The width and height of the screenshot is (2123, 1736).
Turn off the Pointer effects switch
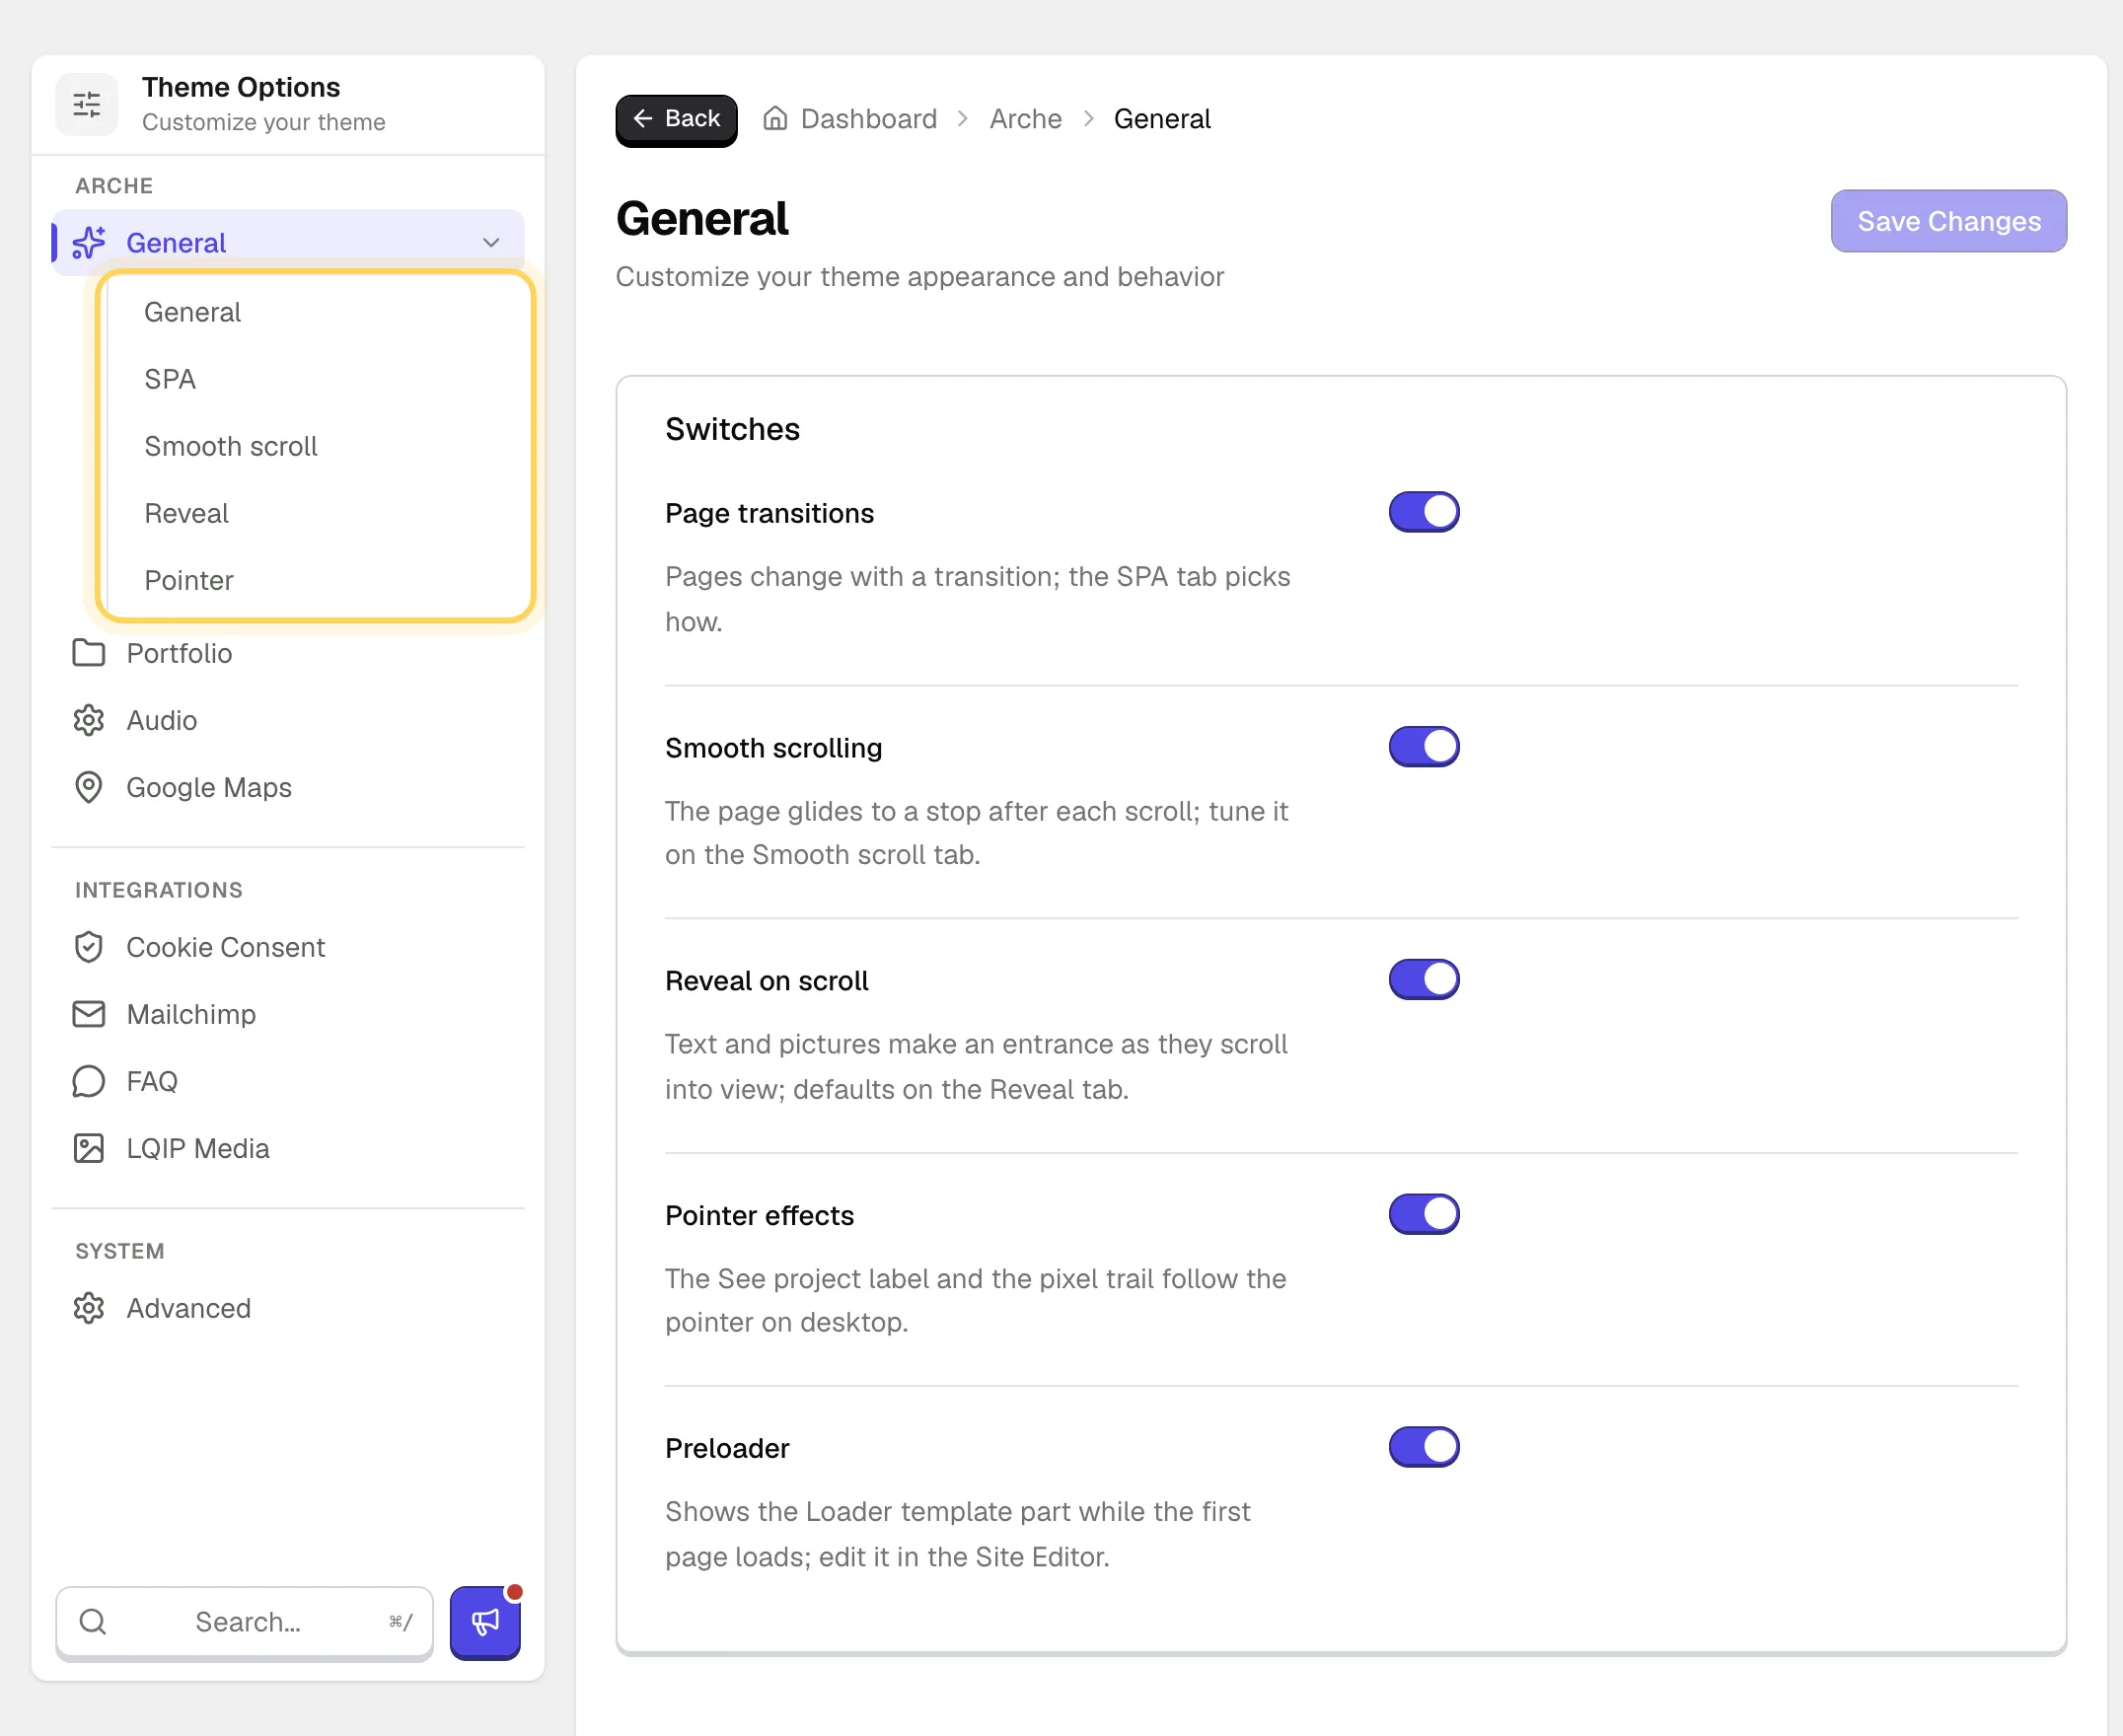coord(1424,1214)
